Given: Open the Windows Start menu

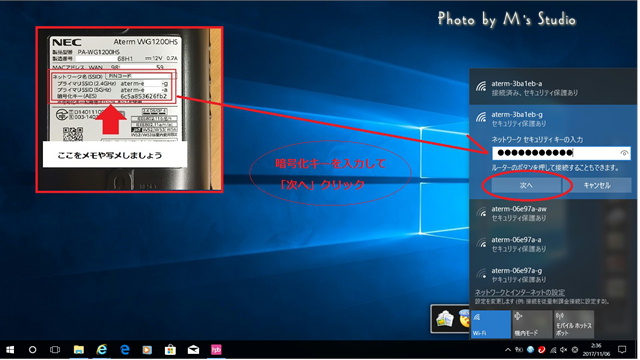Looking at the screenshot, I should pos(10,350).
